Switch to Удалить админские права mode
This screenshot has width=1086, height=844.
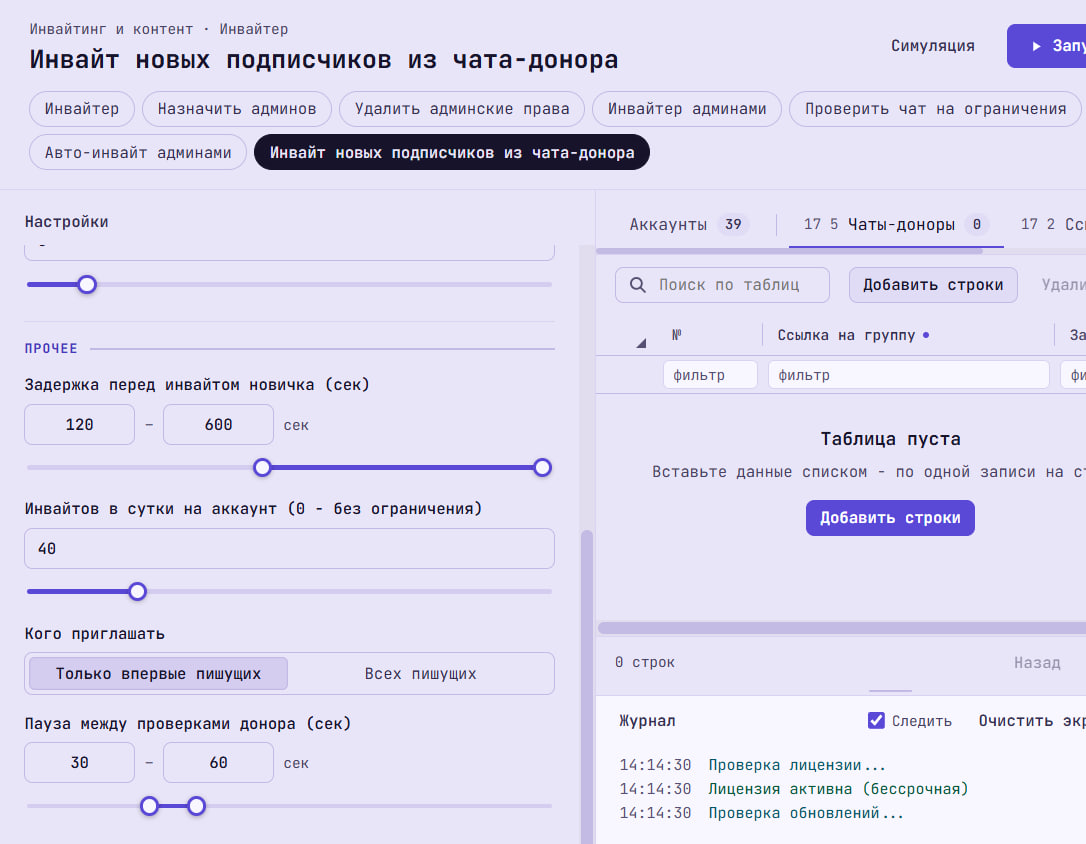coord(462,109)
